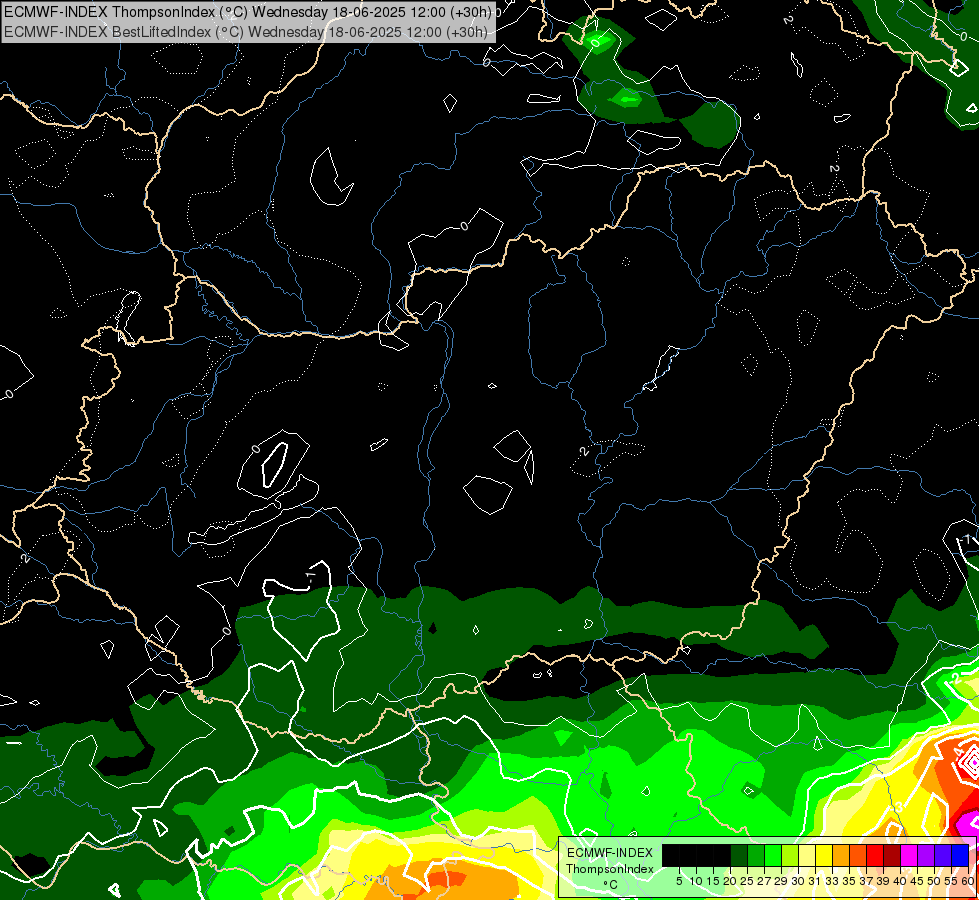Select the lime 29–30 legend swatch
Image resolution: width=979 pixels, height=900 pixels.
pos(790,856)
